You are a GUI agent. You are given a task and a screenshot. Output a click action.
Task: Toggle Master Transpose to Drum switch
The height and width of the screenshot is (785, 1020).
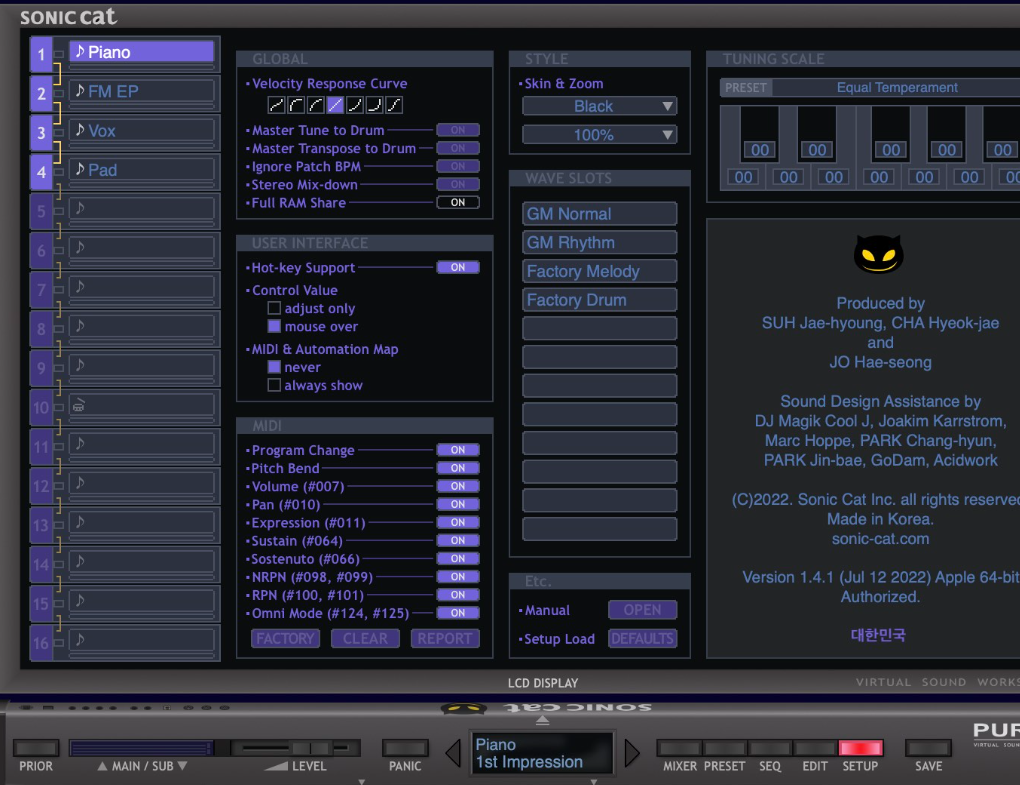pyautogui.click(x=458, y=148)
